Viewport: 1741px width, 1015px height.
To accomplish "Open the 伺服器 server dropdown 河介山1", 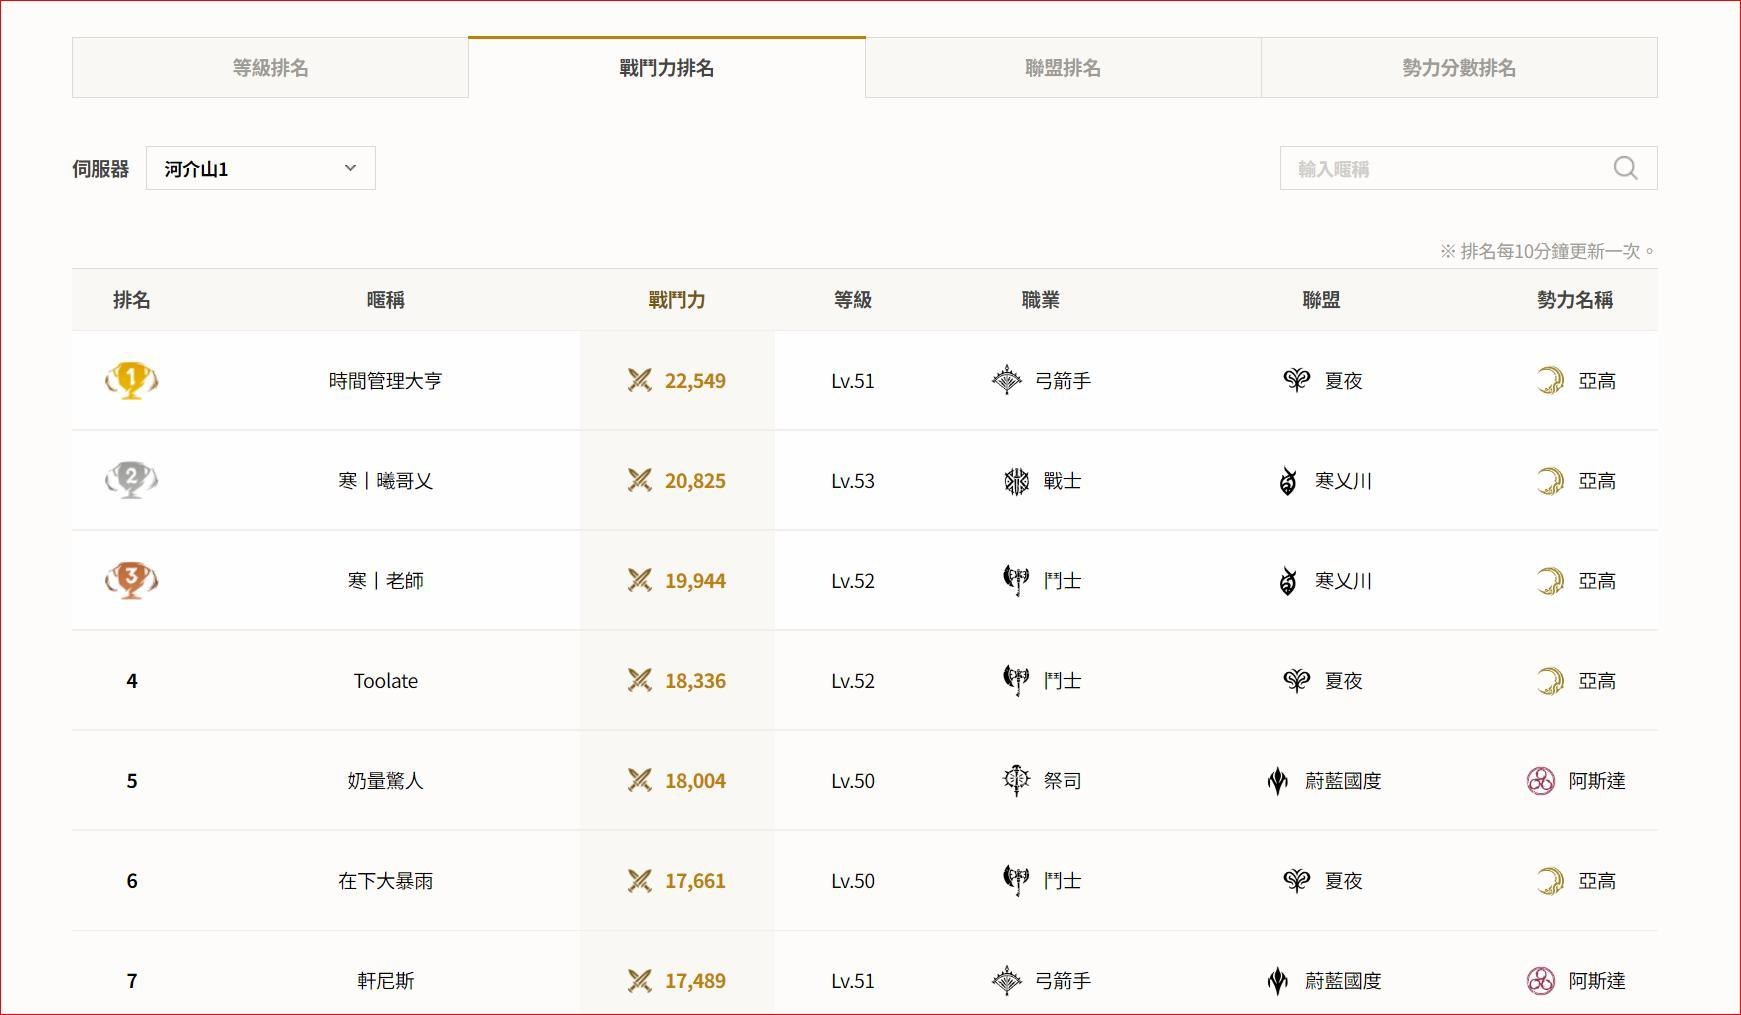I will (x=261, y=168).
